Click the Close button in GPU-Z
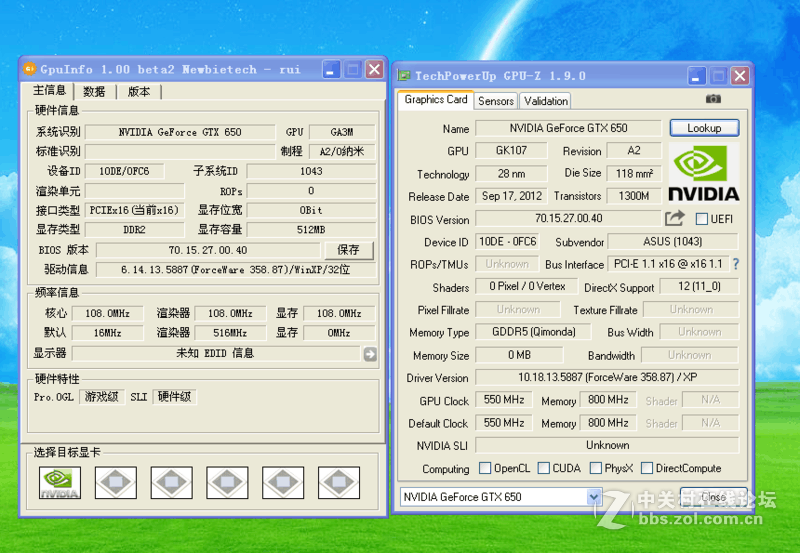800x553 pixels. 713,496
